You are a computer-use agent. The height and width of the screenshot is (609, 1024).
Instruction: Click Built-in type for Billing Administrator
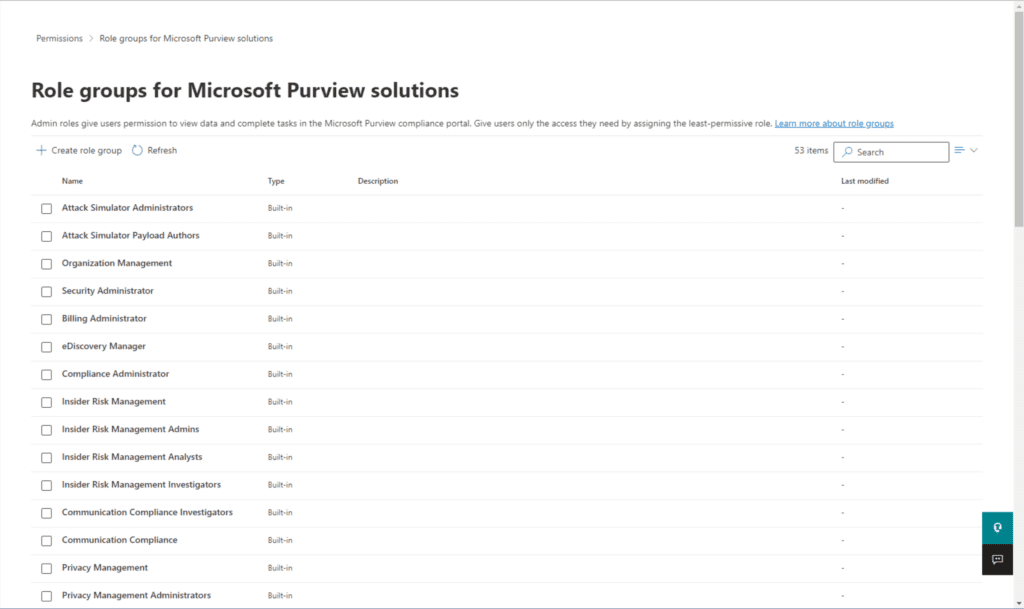coord(280,319)
